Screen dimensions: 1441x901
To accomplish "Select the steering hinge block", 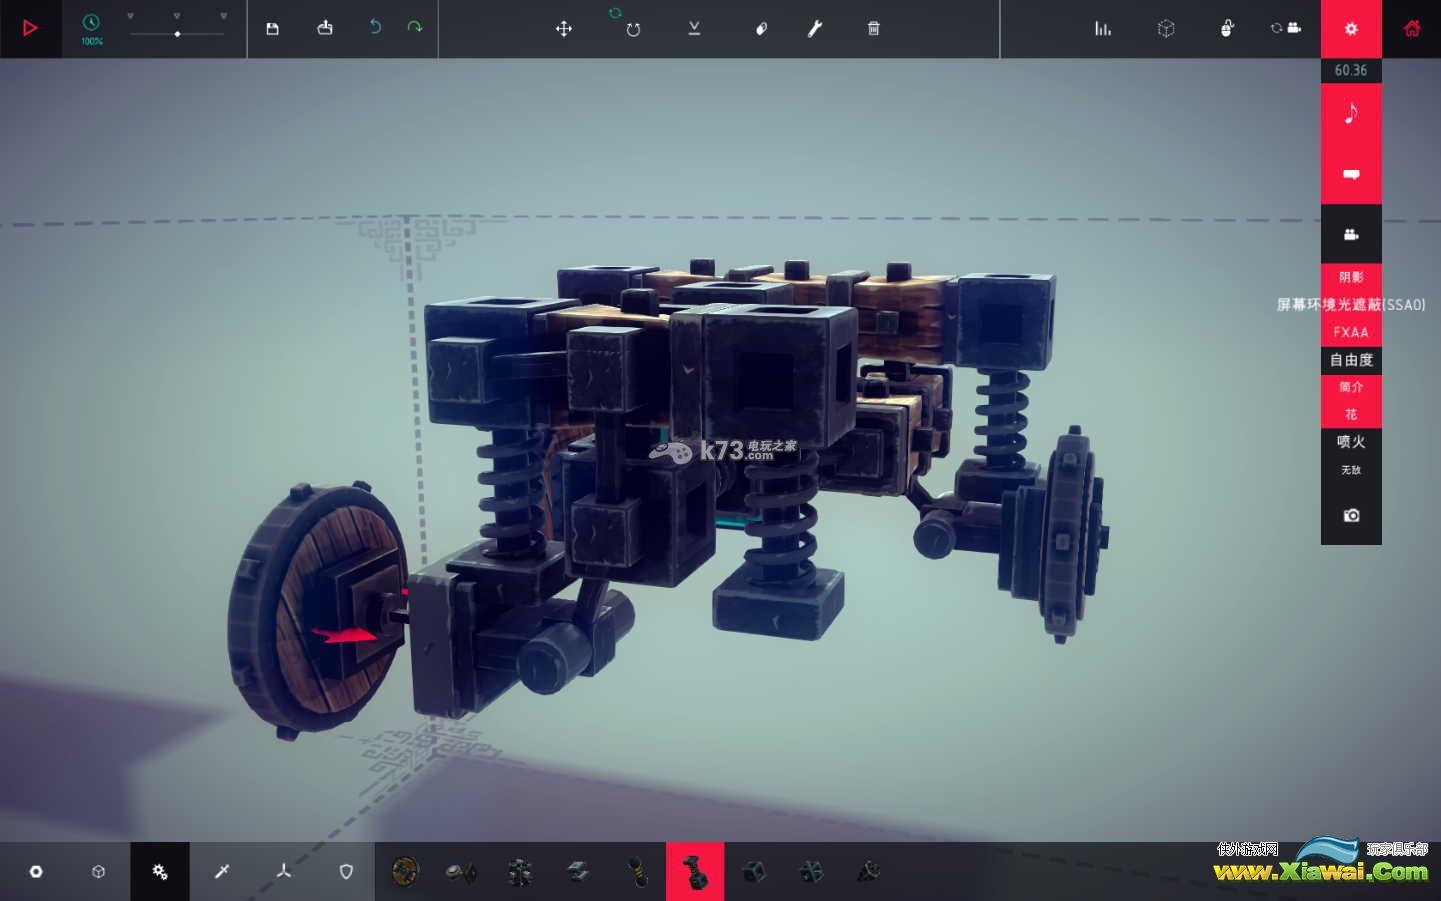I will [x=462, y=871].
